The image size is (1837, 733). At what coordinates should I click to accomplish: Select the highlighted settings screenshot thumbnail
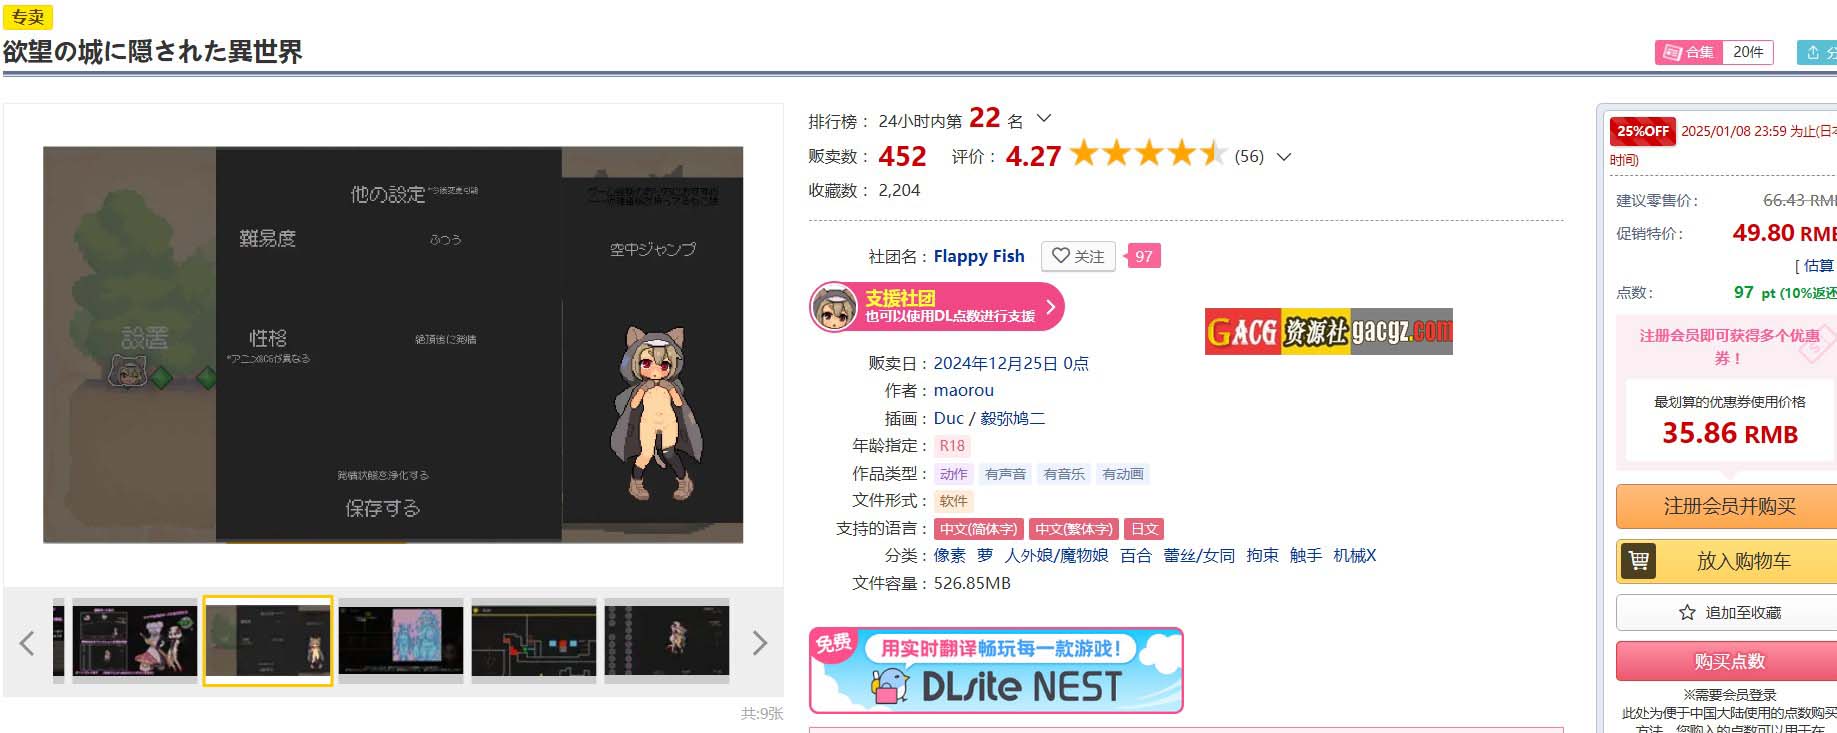pos(268,641)
